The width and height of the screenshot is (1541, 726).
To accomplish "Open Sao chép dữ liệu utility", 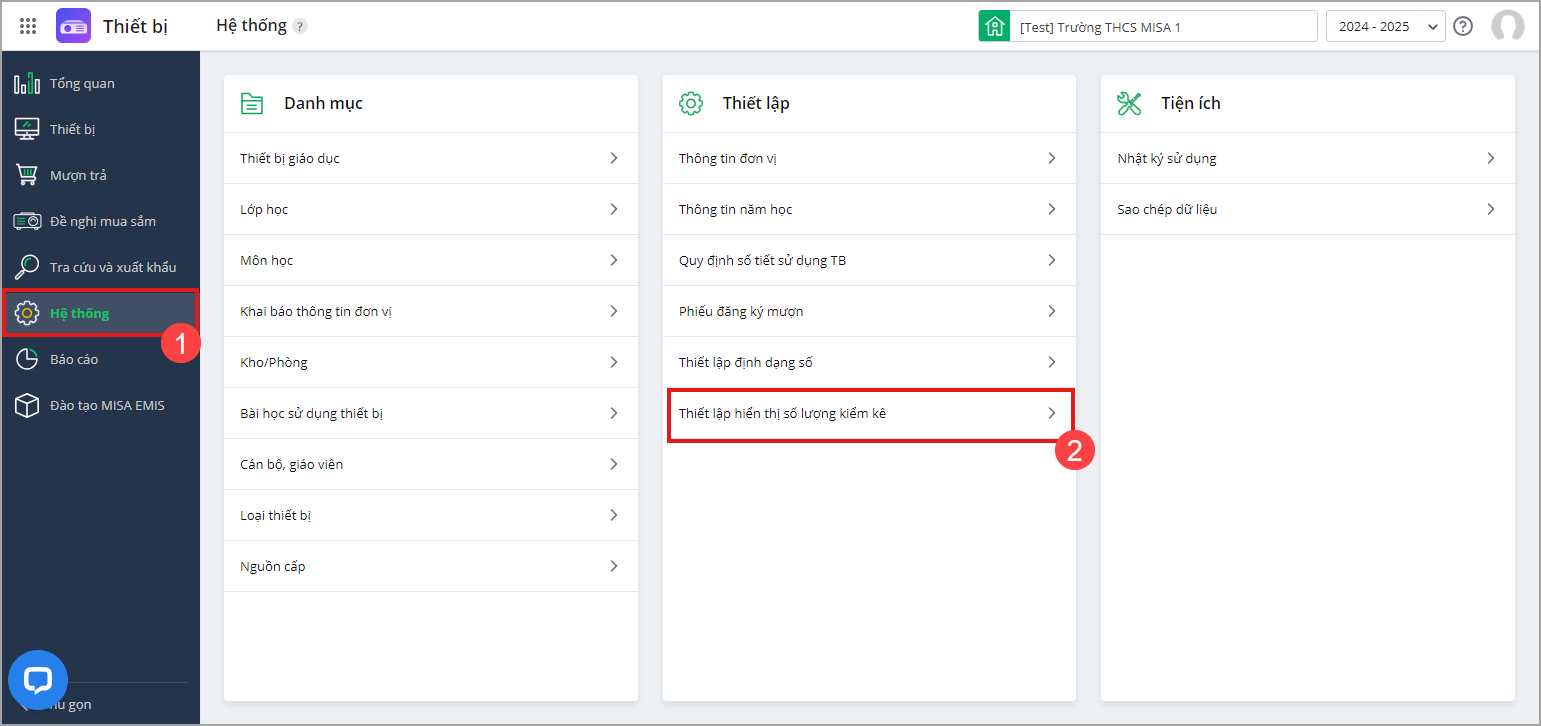I will tap(1167, 209).
